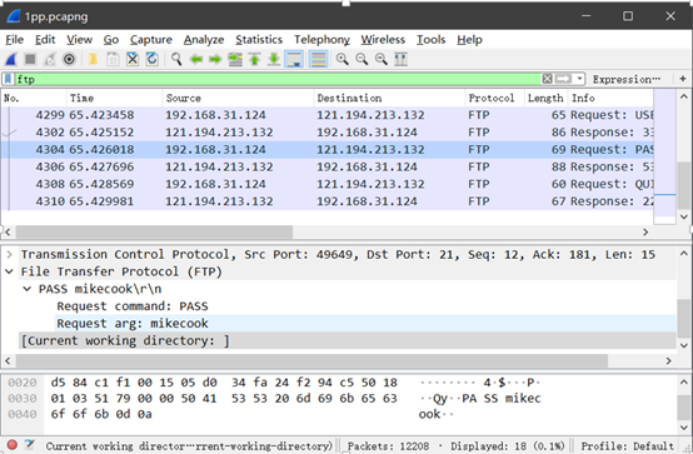Click the add filter button plus icon
The width and height of the screenshot is (693, 454).
point(683,79)
